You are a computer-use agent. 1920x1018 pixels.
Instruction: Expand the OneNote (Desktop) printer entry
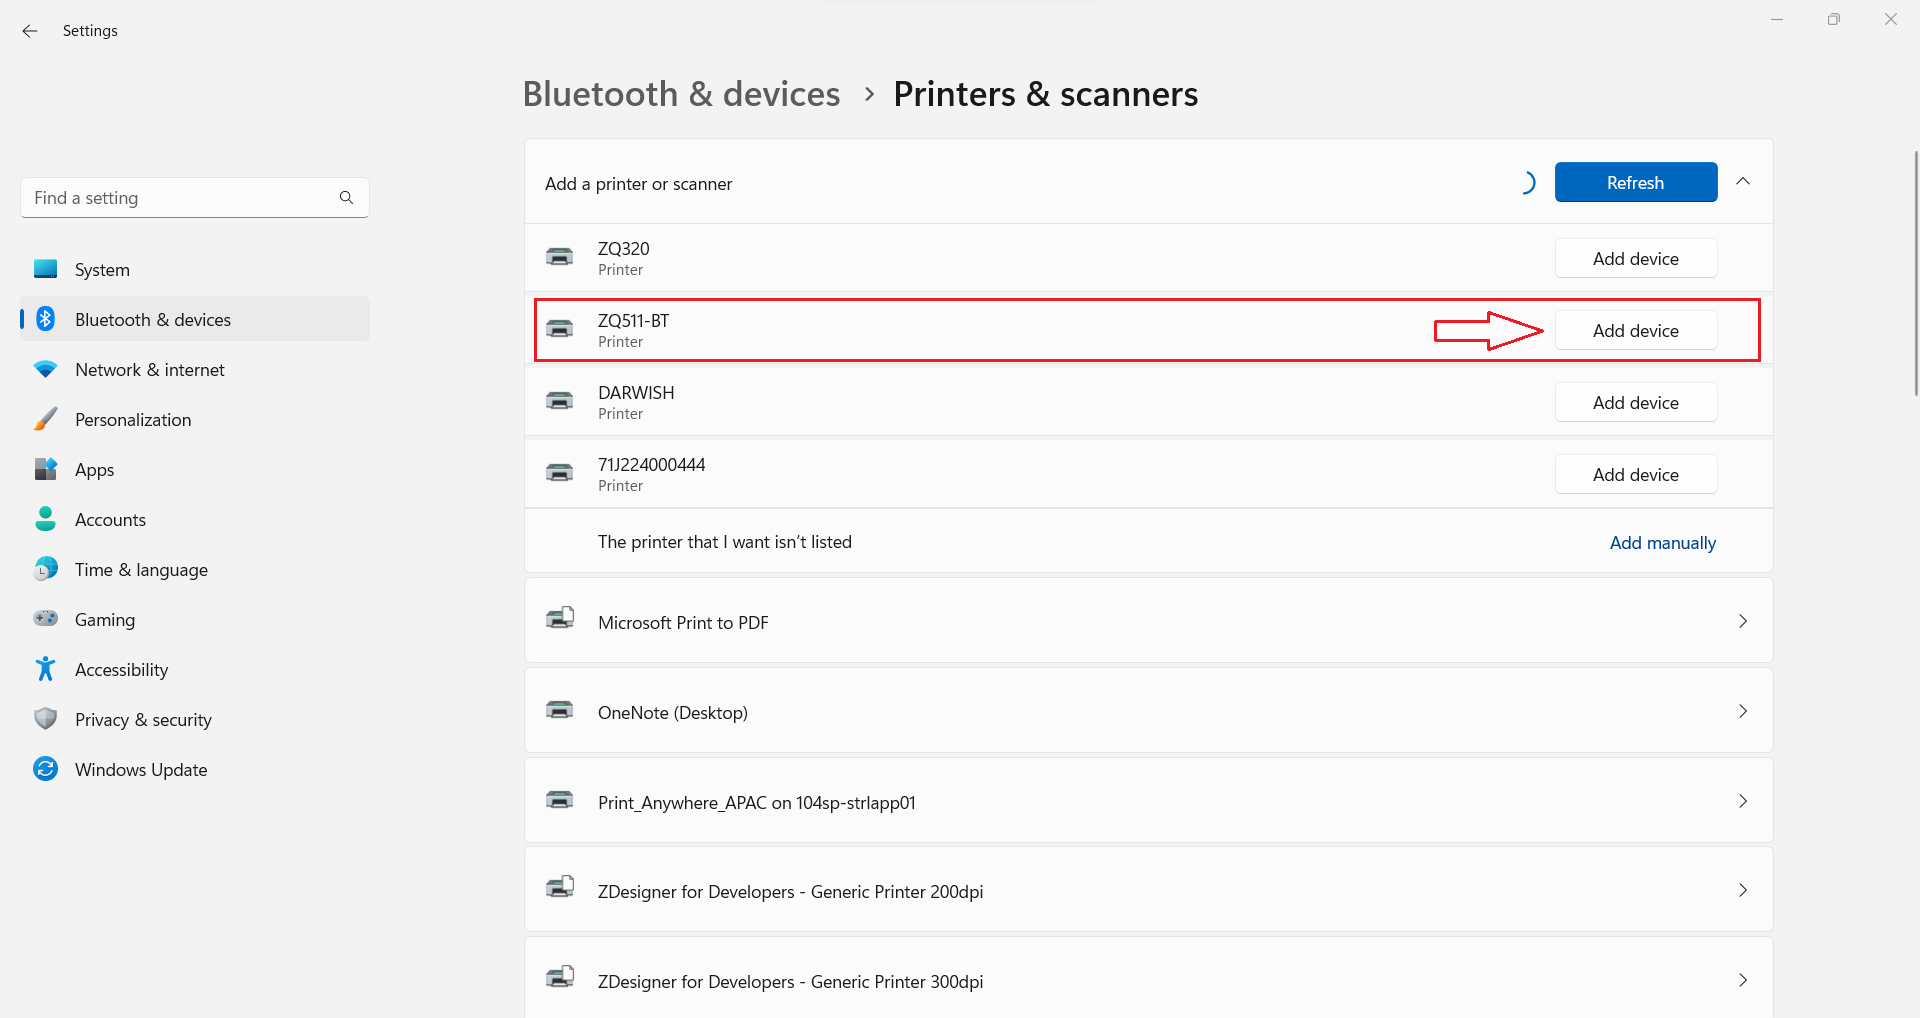point(1743,711)
